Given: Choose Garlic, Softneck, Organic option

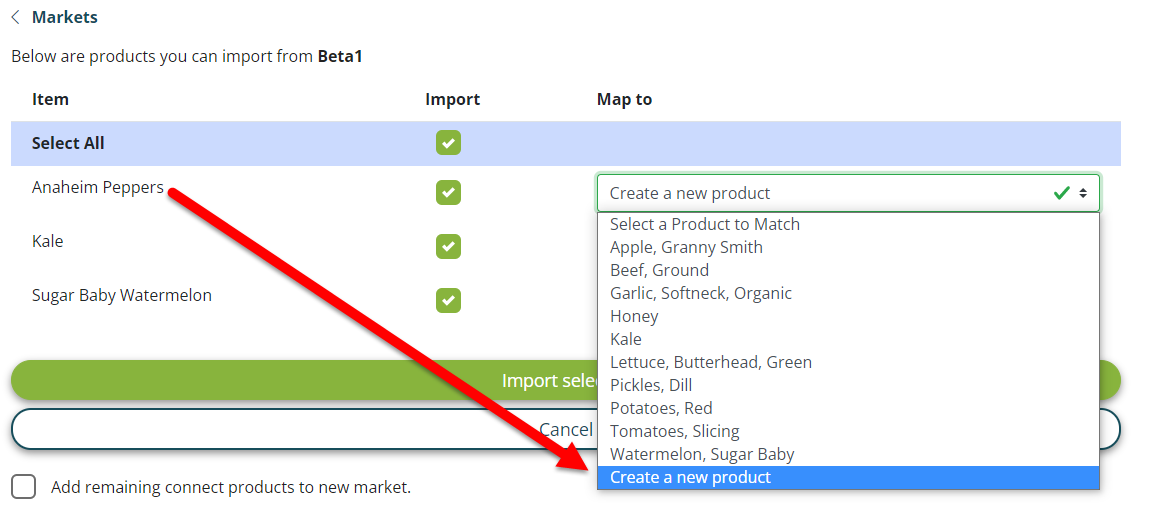Looking at the screenshot, I should coord(700,293).
